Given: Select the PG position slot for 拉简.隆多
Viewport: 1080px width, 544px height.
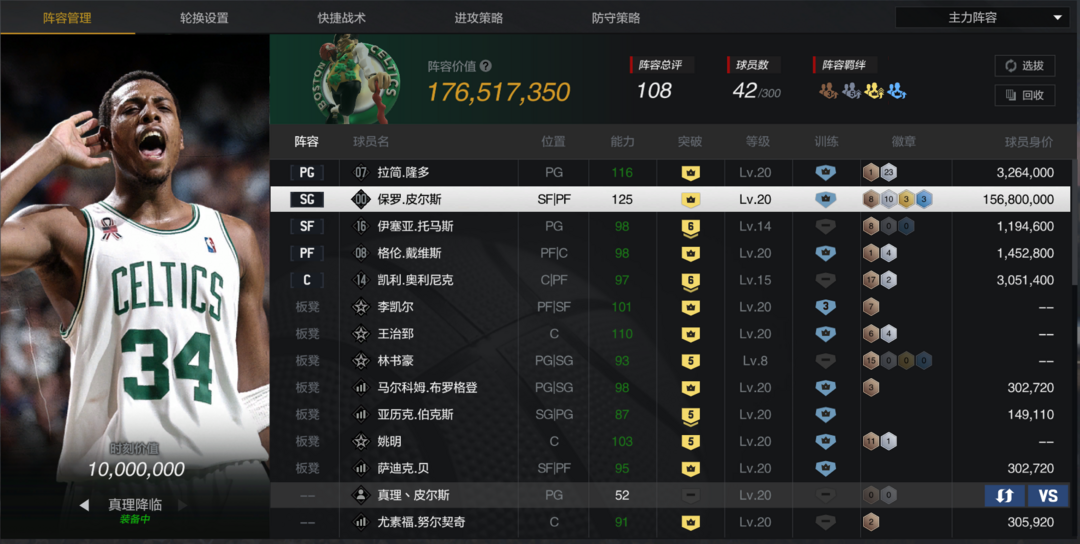Looking at the screenshot, I should click(x=307, y=173).
